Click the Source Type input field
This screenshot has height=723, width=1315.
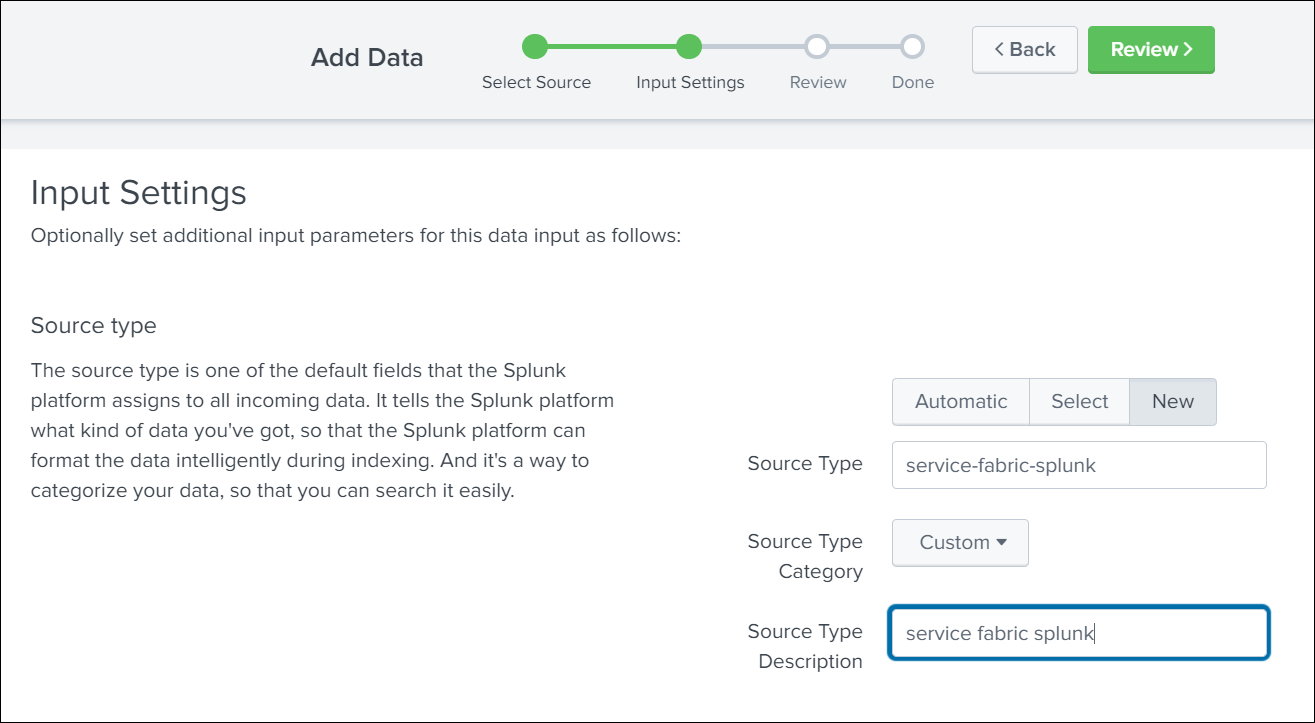click(x=1078, y=464)
